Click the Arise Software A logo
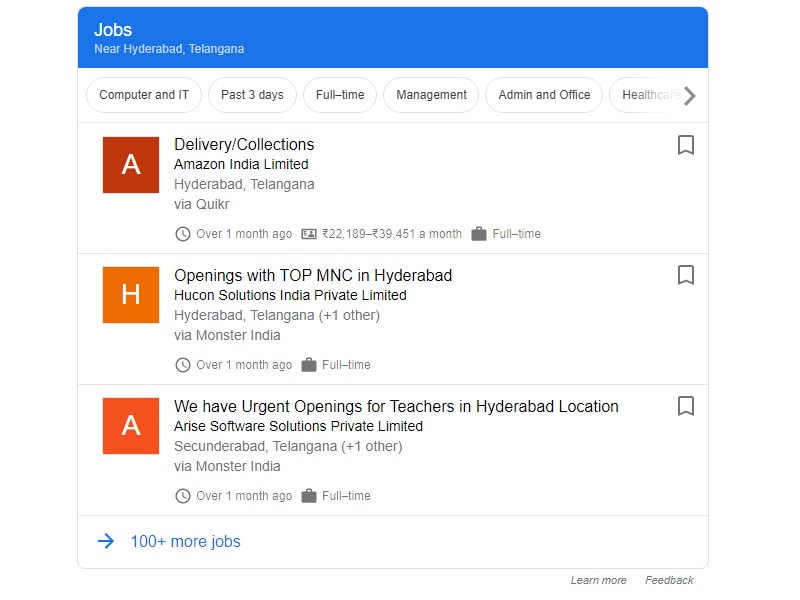800x600 pixels. pyautogui.click(x=131, y=426)
